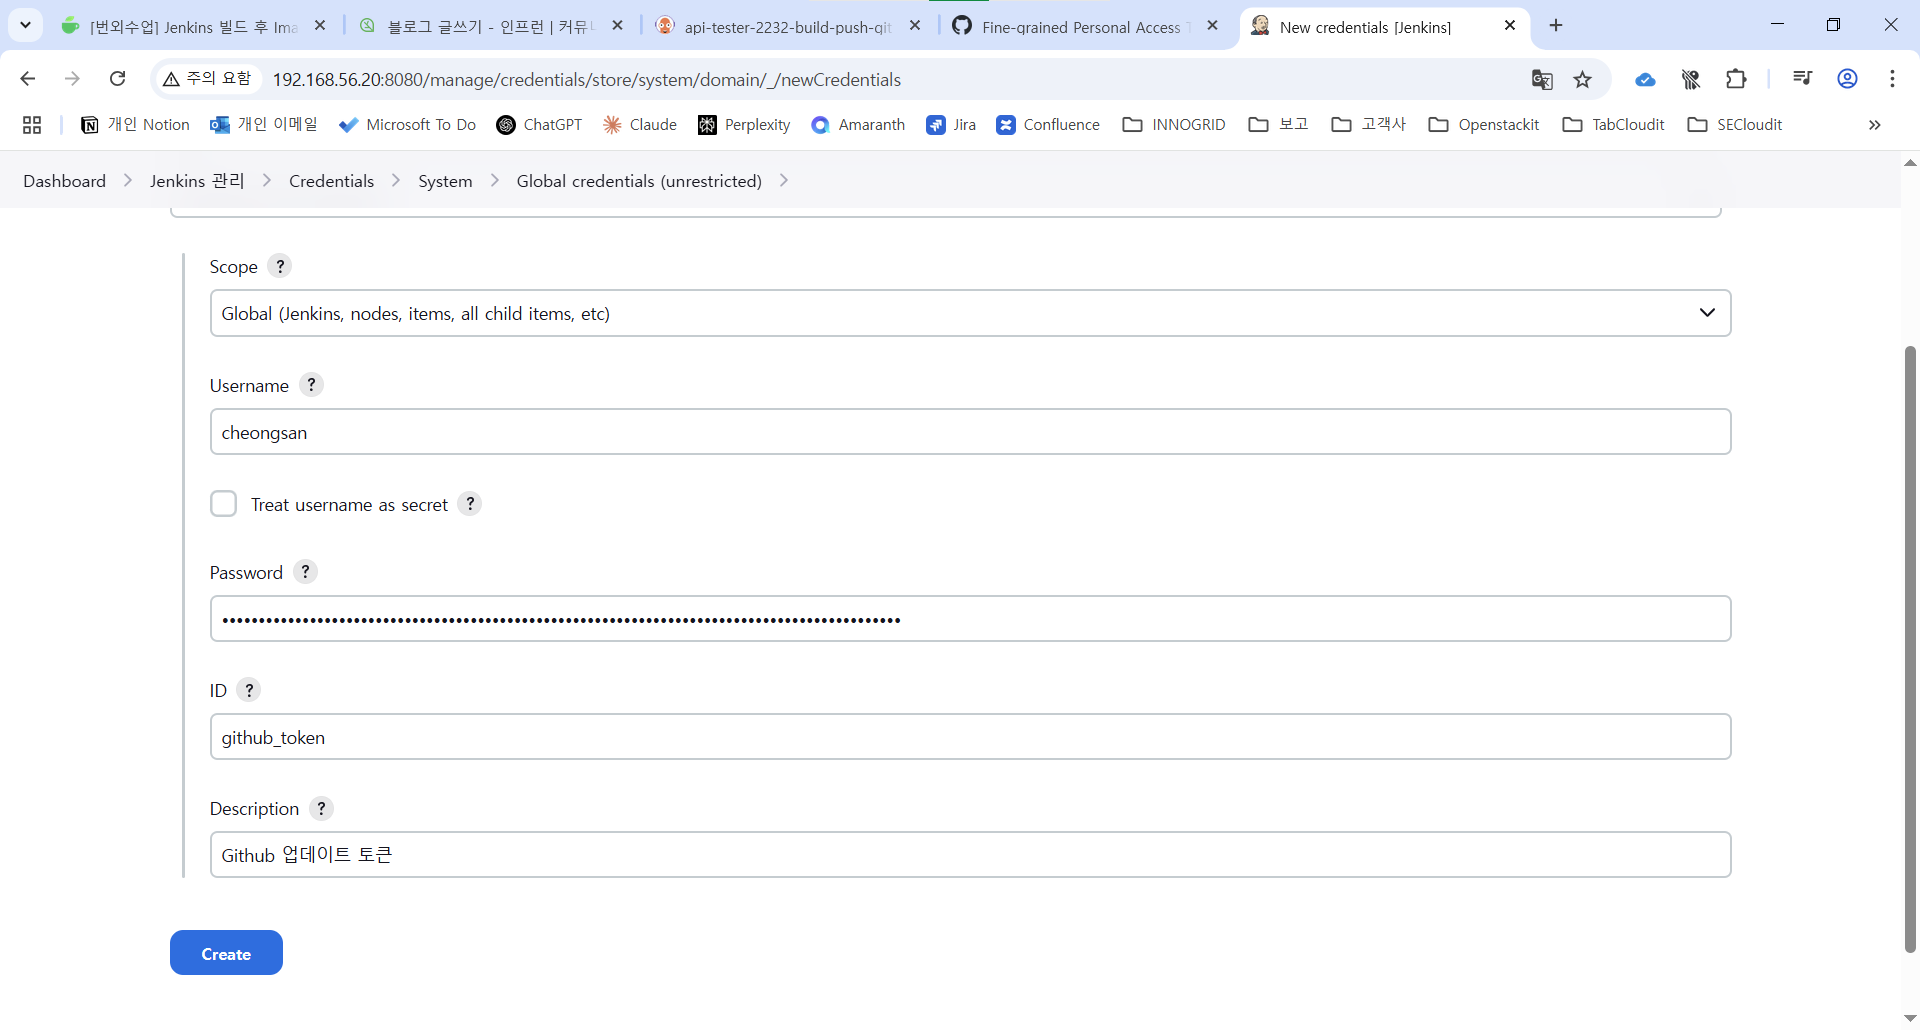The width and height of the screenshot is (1920, 1030).
Task: Click the dark extension icon beside the cloud
Action: (x=1691, y=79)
